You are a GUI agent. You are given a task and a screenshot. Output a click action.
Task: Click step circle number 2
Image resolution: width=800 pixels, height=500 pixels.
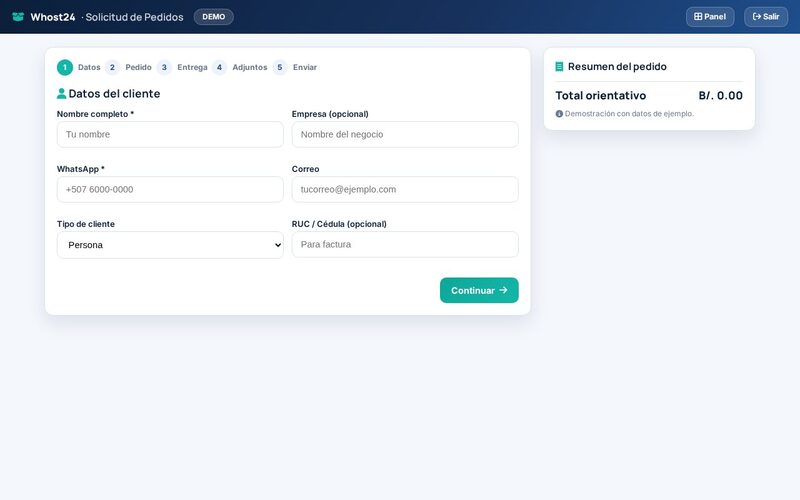[x=112, y=67]
